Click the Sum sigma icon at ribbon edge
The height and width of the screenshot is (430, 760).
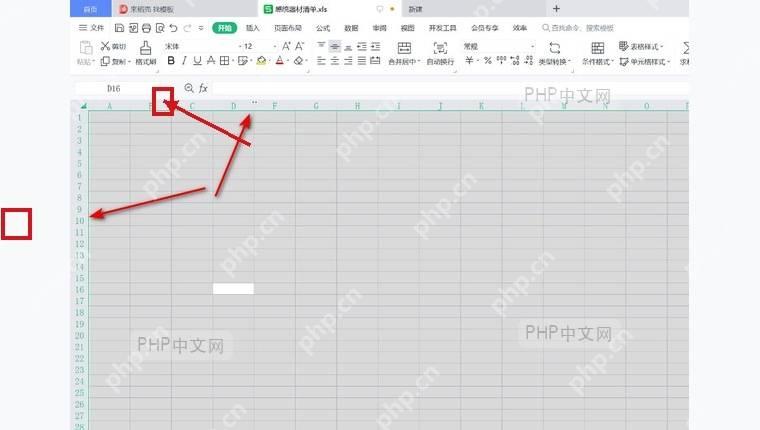(685, 48)
